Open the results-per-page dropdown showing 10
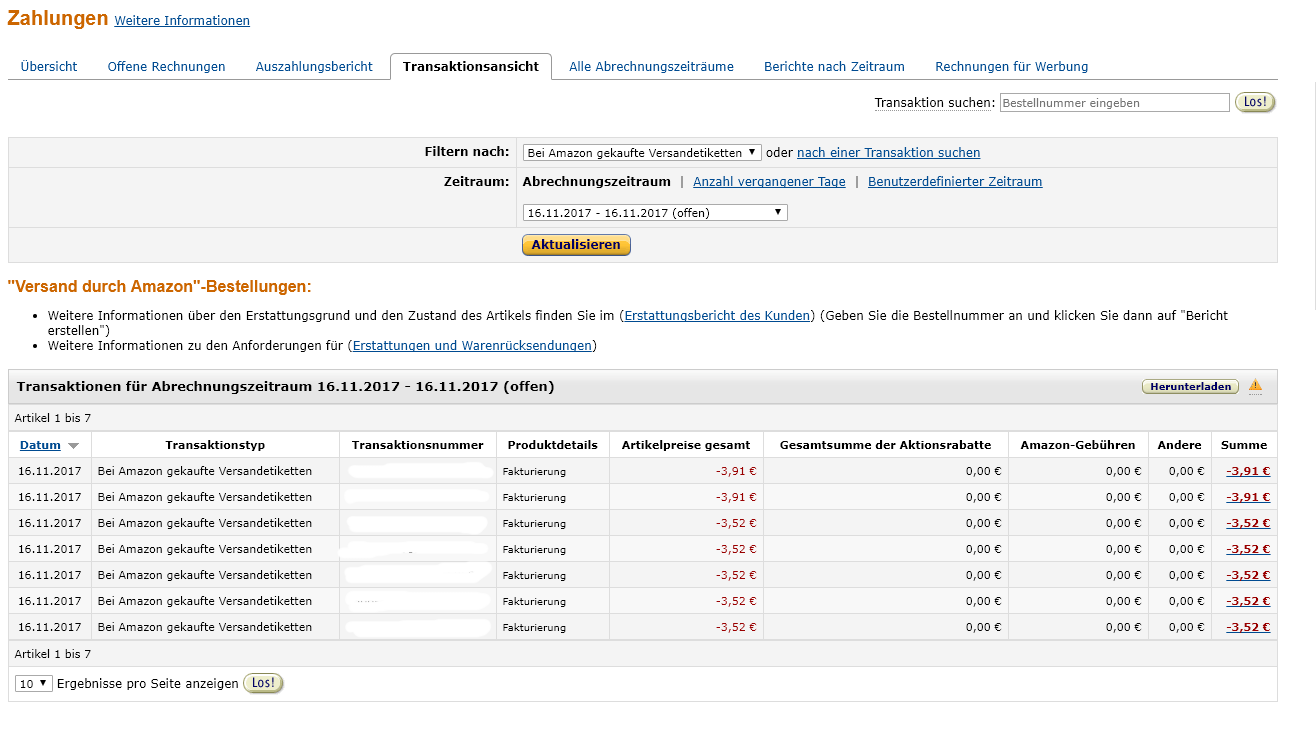This screenshot has height=744, width=1316. click(x=34, y=684)
